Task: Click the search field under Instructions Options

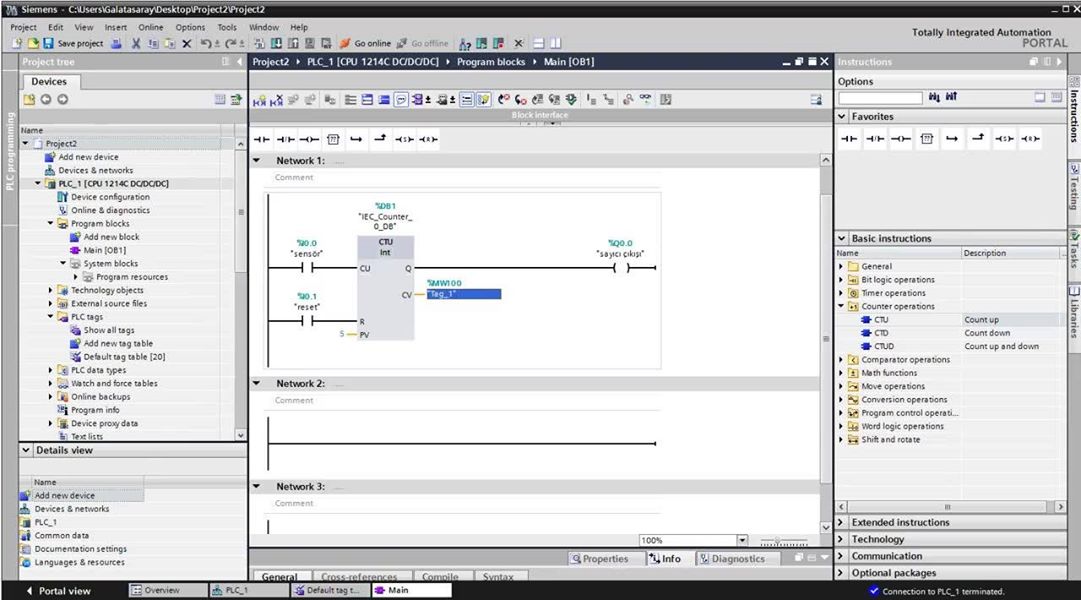Action: point(880,98)
